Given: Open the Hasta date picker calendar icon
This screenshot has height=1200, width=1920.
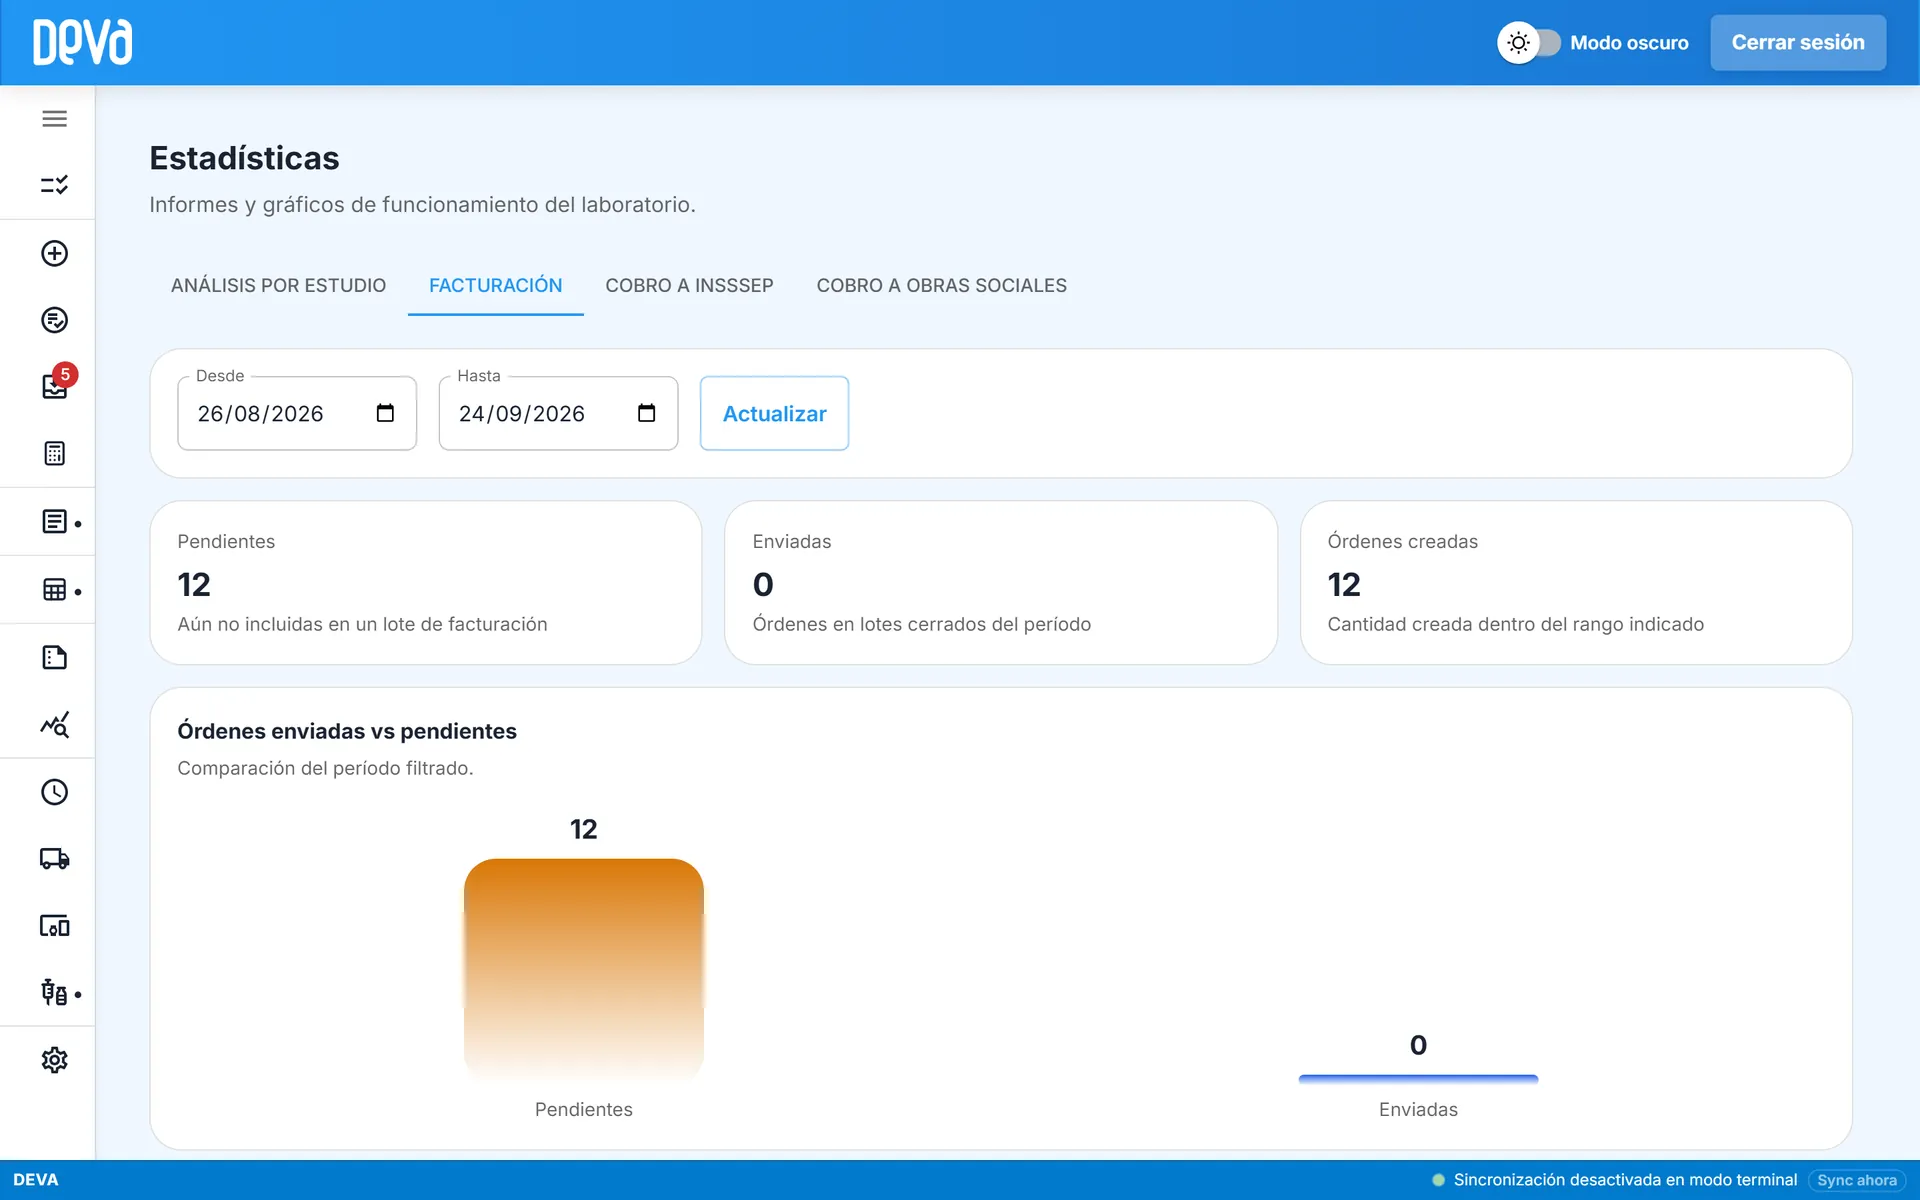Looking at the screenshot, I should coord(646,413).
